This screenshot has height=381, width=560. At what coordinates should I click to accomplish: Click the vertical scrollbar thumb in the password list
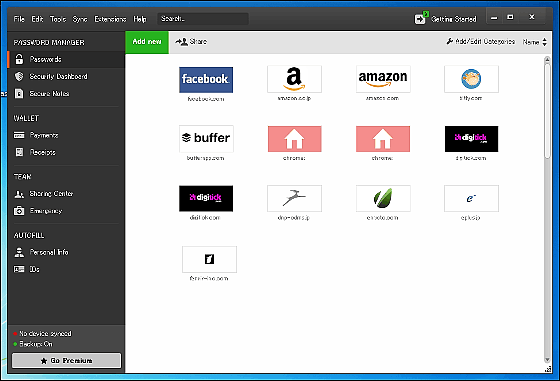(547, 111)
